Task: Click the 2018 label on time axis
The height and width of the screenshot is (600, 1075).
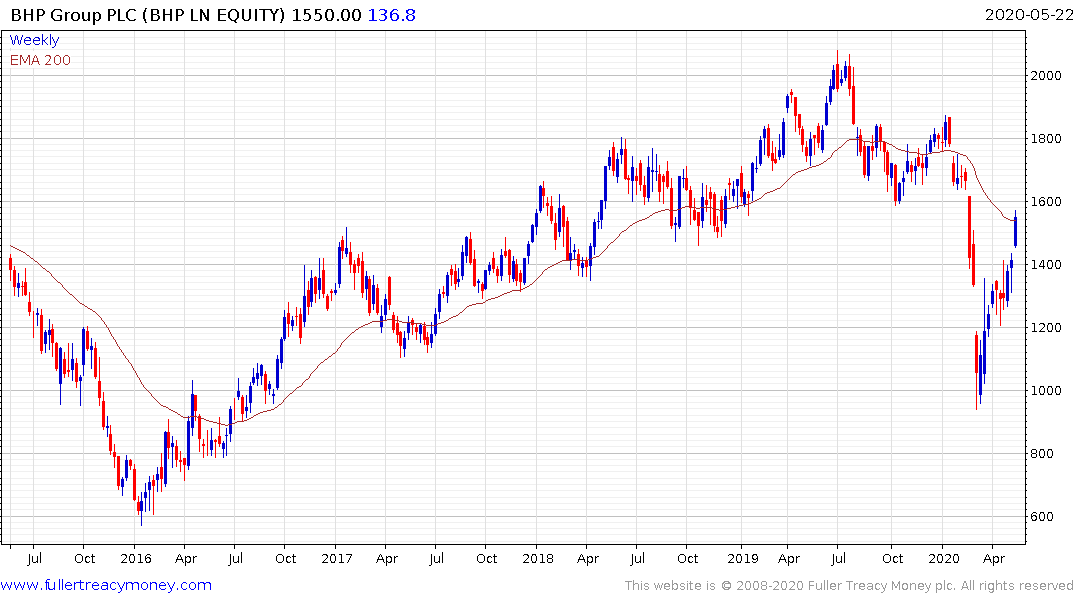Action: point(538,558)
